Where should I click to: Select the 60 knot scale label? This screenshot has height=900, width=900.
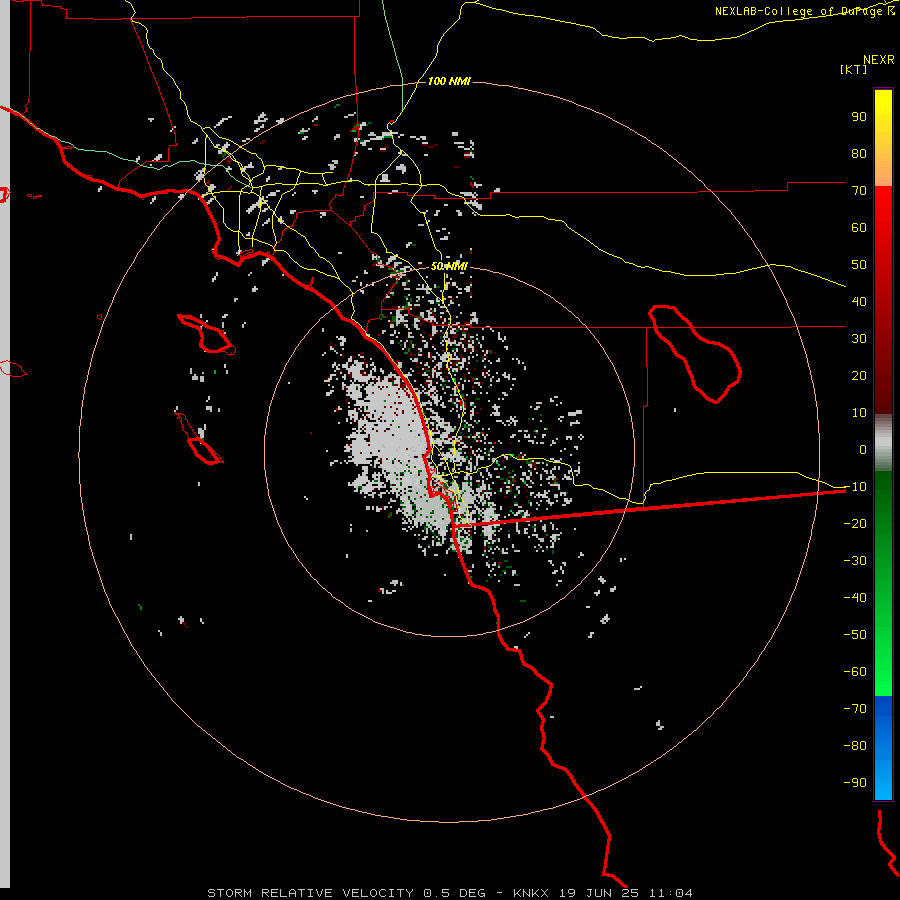point(859,227)
